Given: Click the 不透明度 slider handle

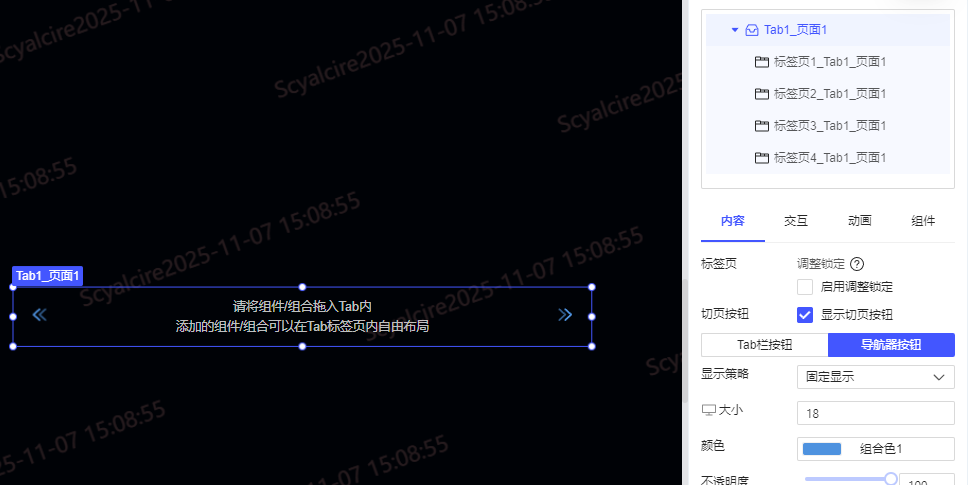Looking at the screenshot, I should [891, 479].
